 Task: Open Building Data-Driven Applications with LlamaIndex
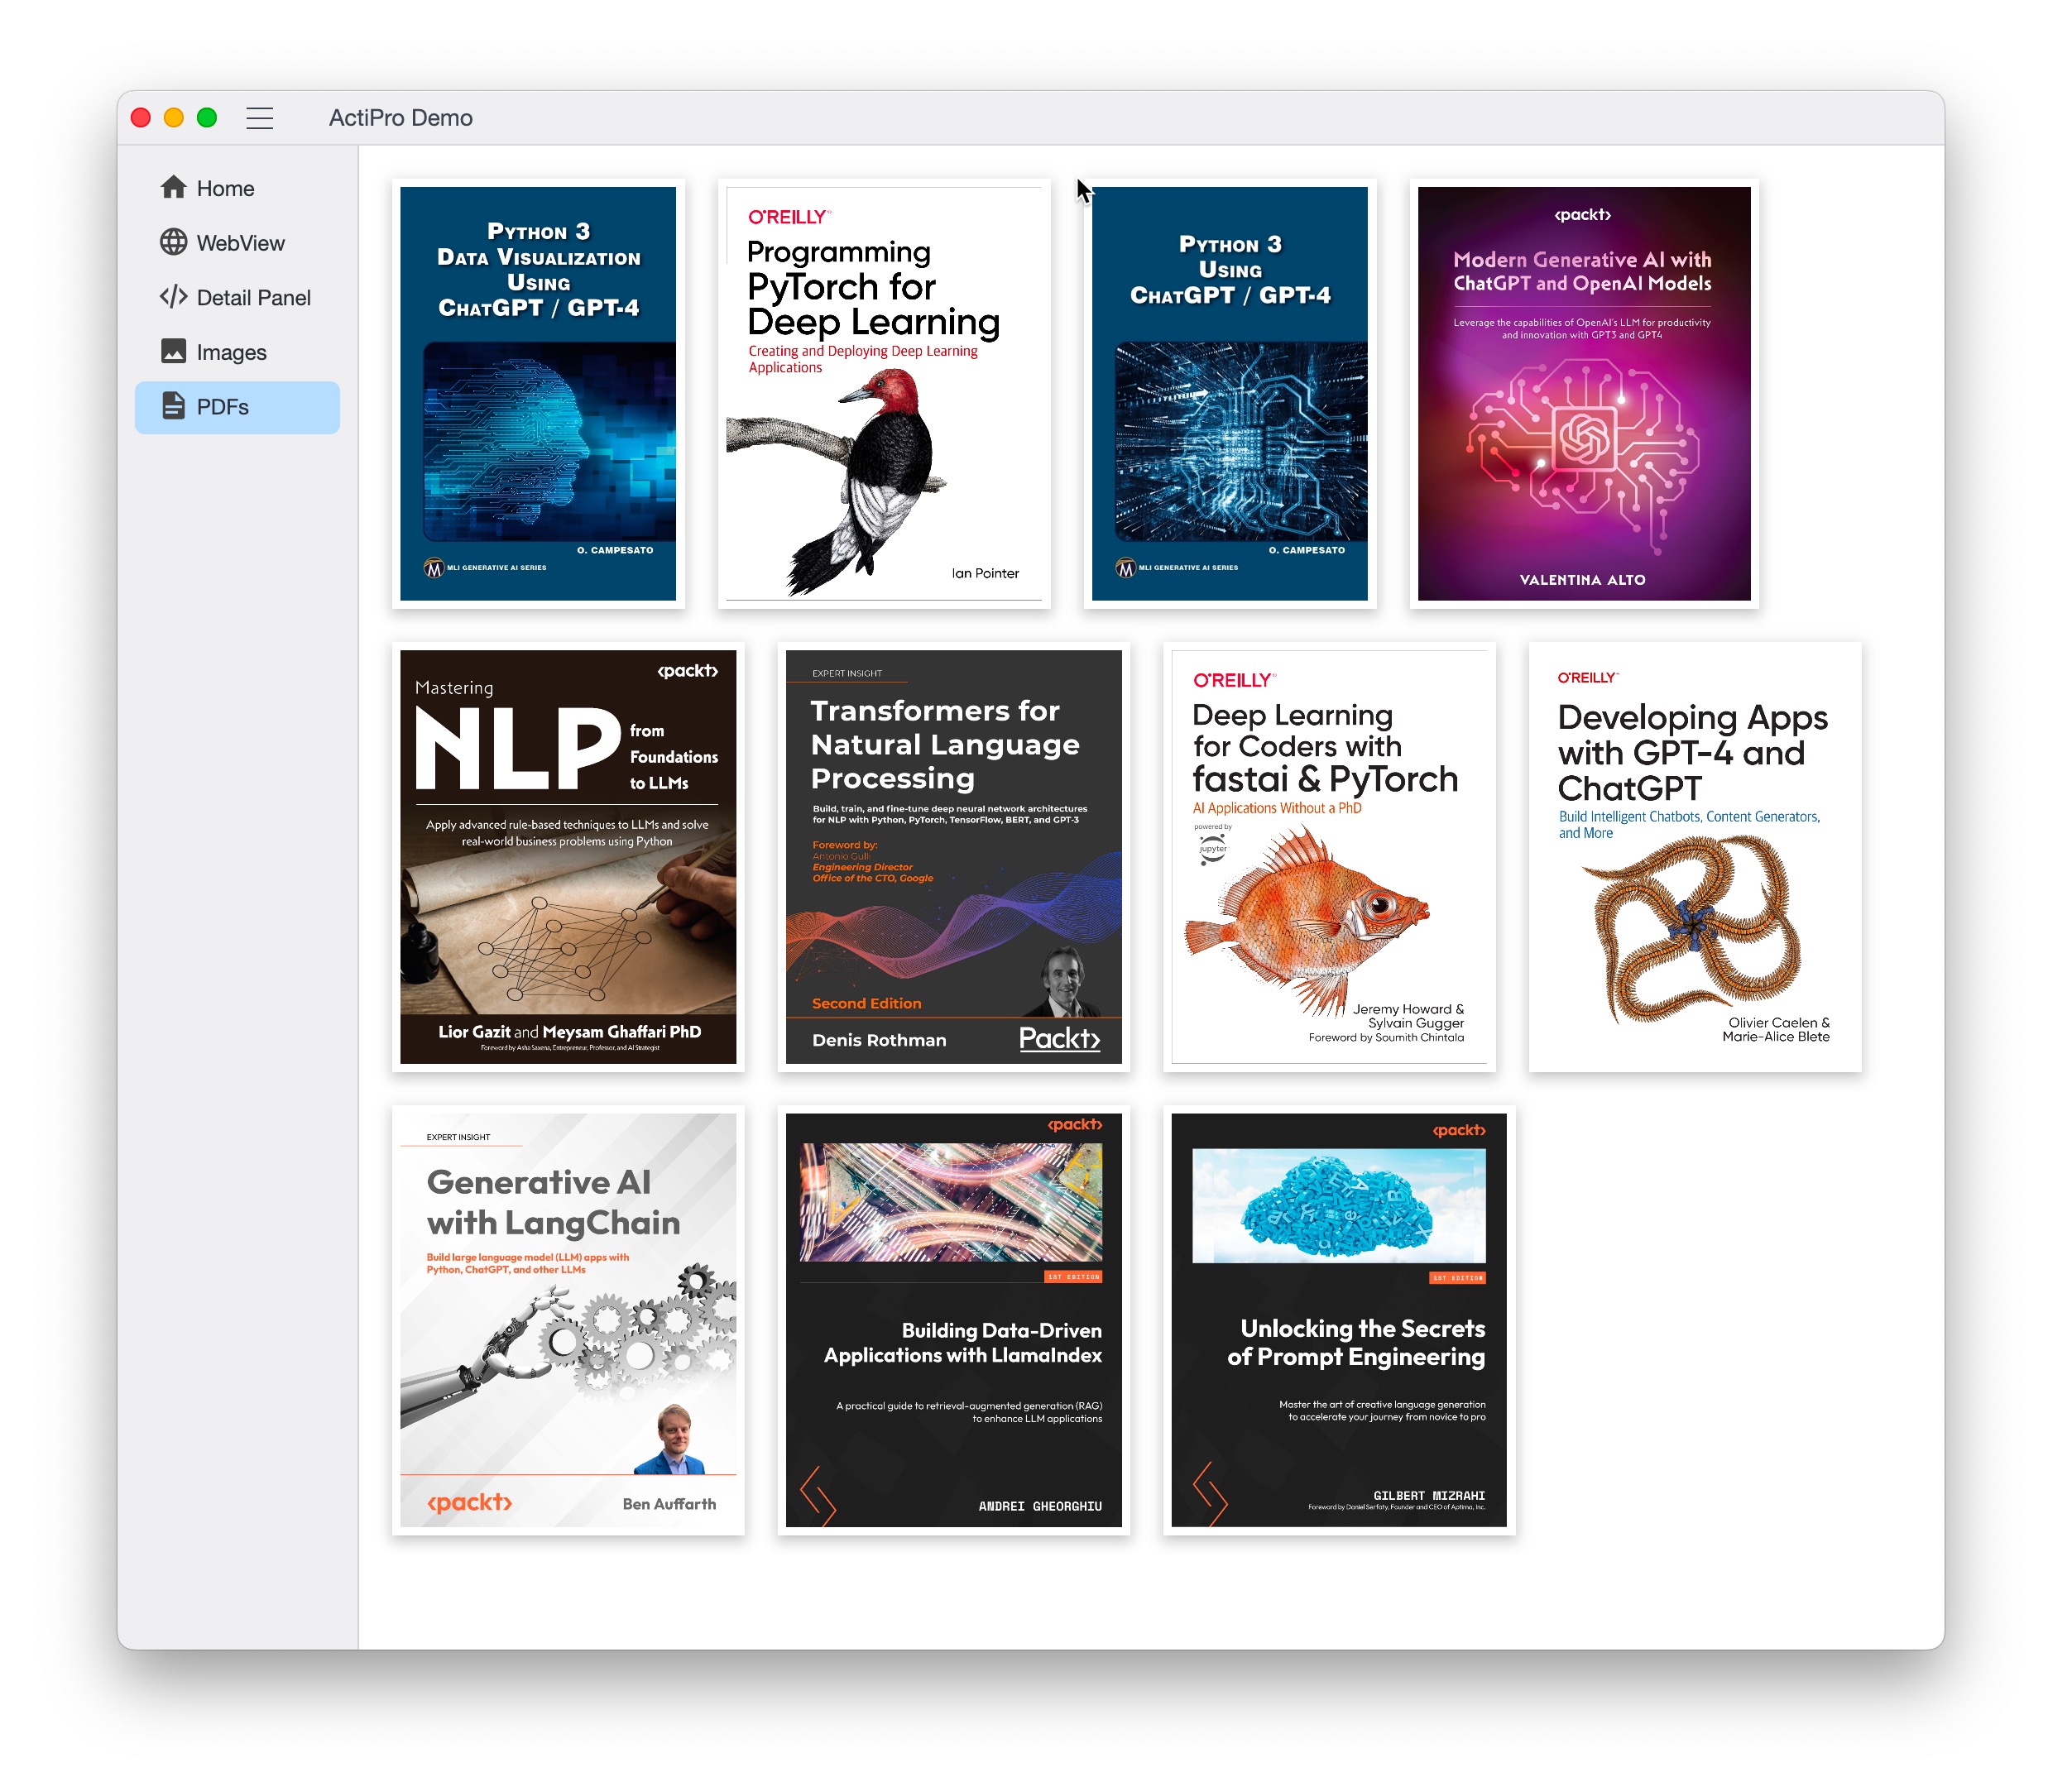[955, 1321]
